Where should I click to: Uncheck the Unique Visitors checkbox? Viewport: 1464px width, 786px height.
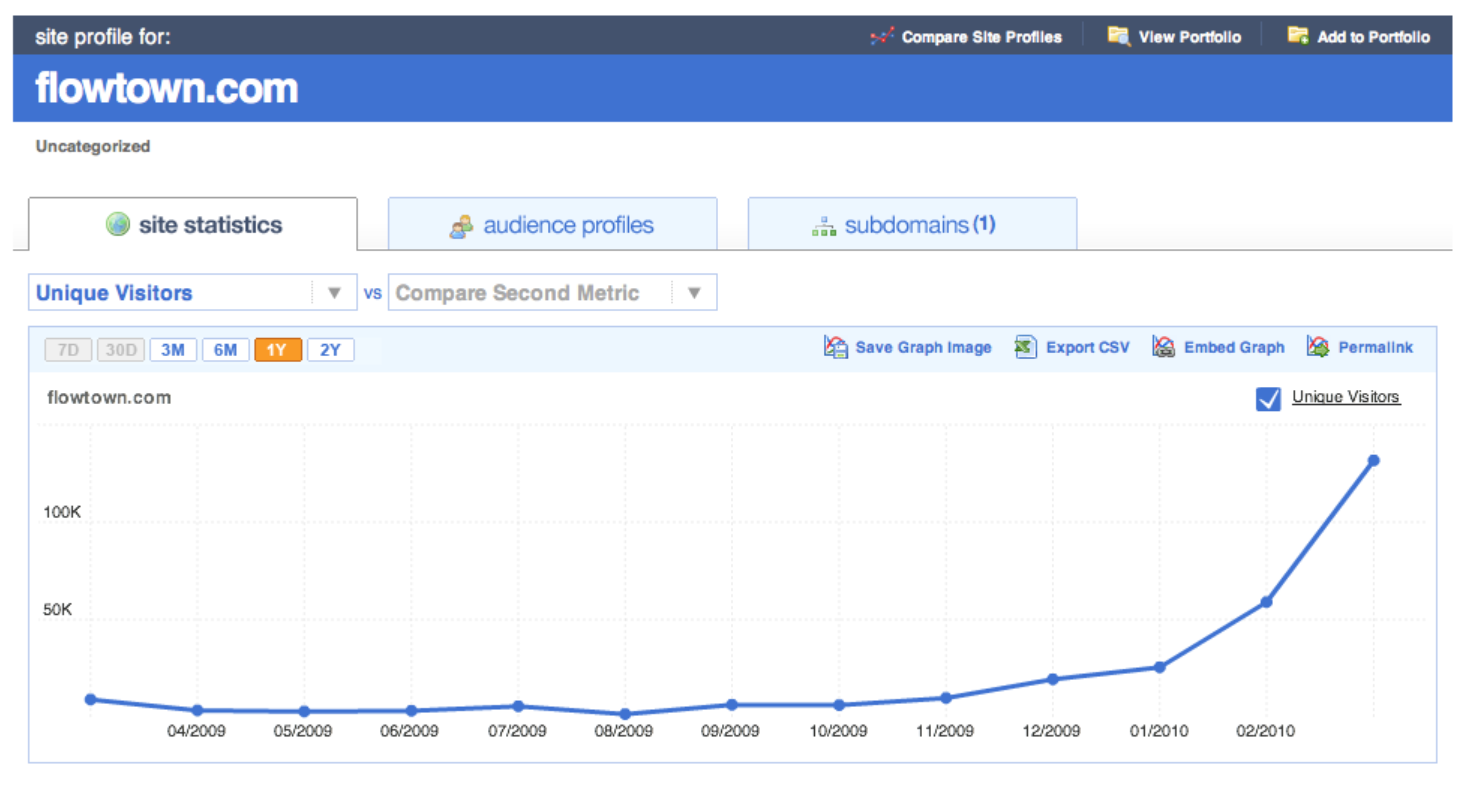point(1268,399)
